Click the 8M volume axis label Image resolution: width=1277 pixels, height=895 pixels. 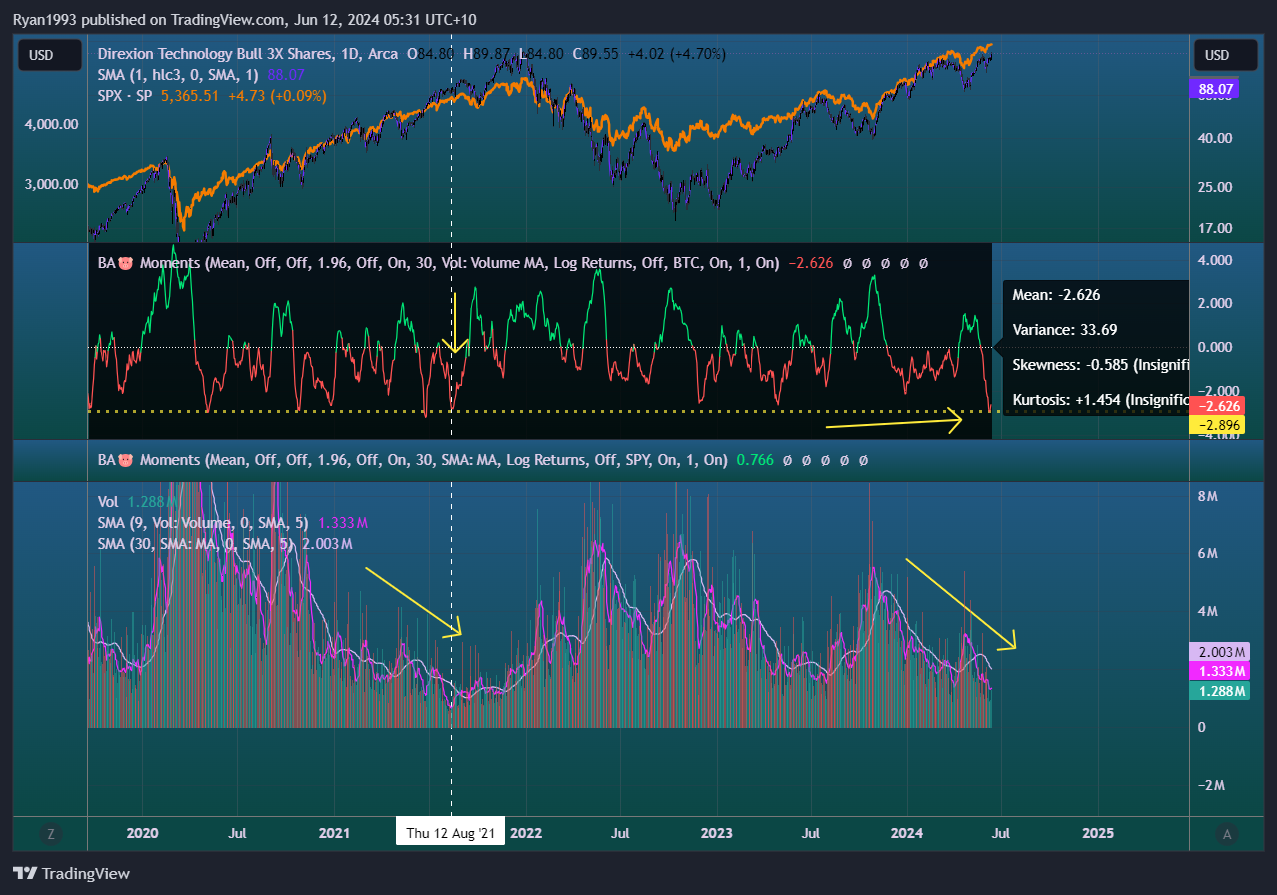click(1206, 495)
